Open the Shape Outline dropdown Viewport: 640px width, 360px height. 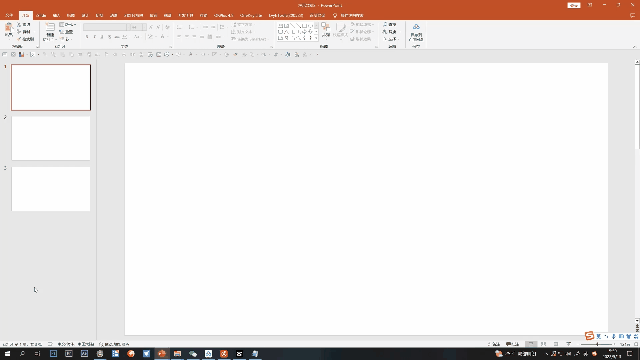click(362, 32)
